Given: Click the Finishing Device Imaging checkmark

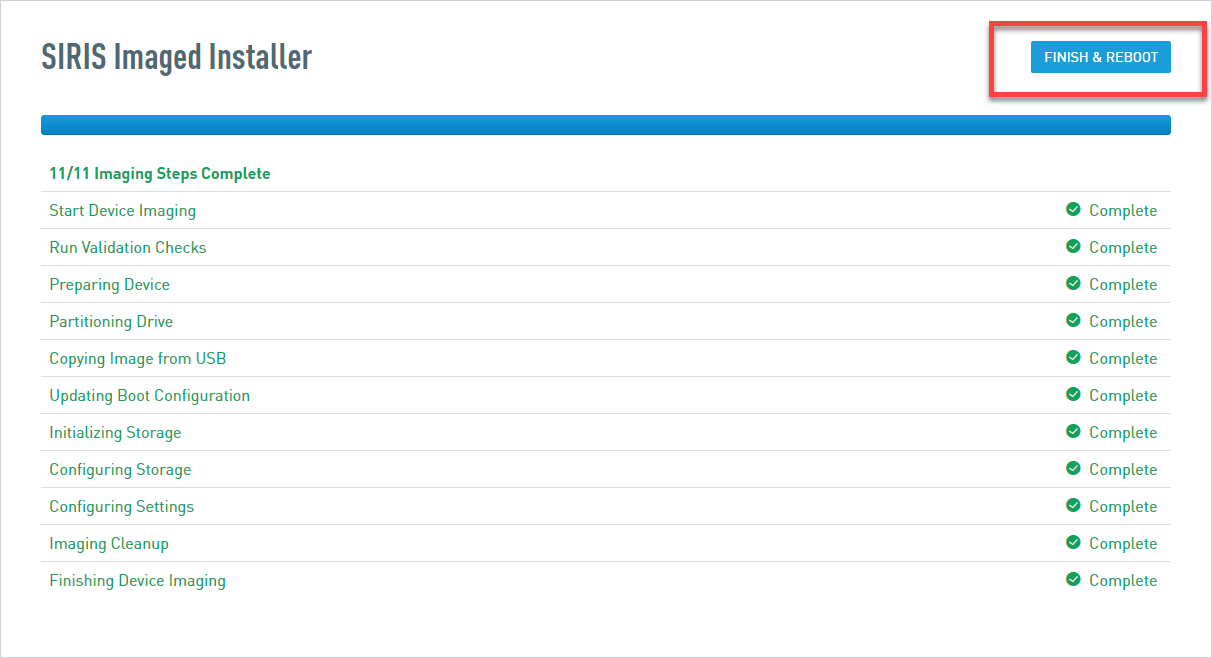Looking at the screenshot, I should click(1073, 580).
